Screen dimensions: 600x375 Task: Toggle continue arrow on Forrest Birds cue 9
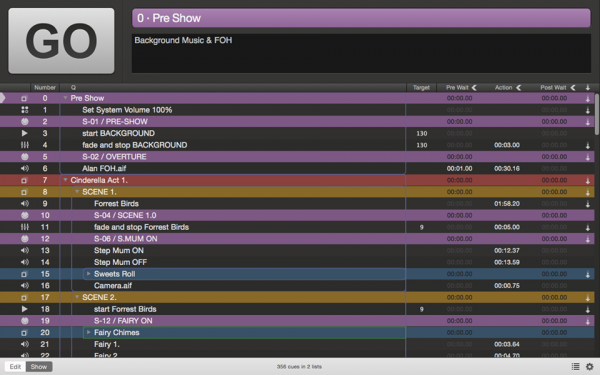588,204
